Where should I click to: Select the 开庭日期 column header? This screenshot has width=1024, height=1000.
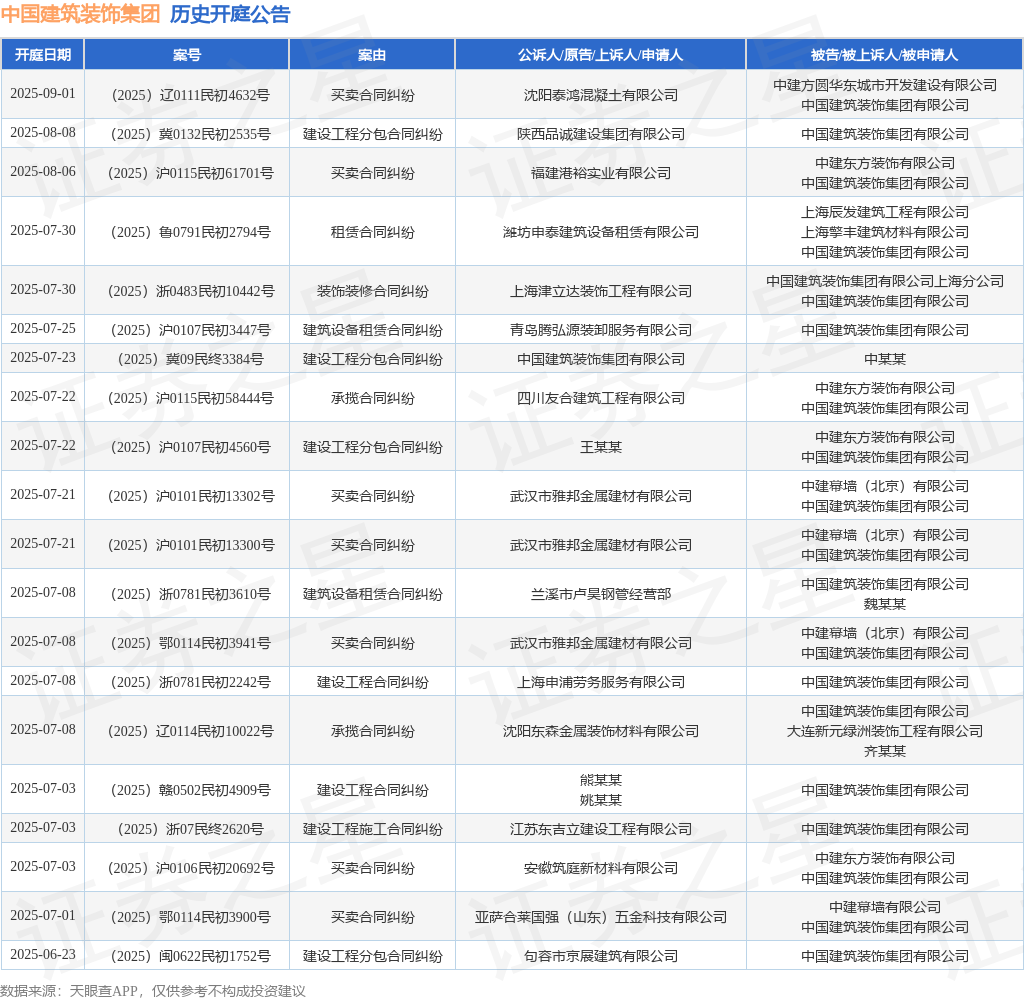click(43, 55)
